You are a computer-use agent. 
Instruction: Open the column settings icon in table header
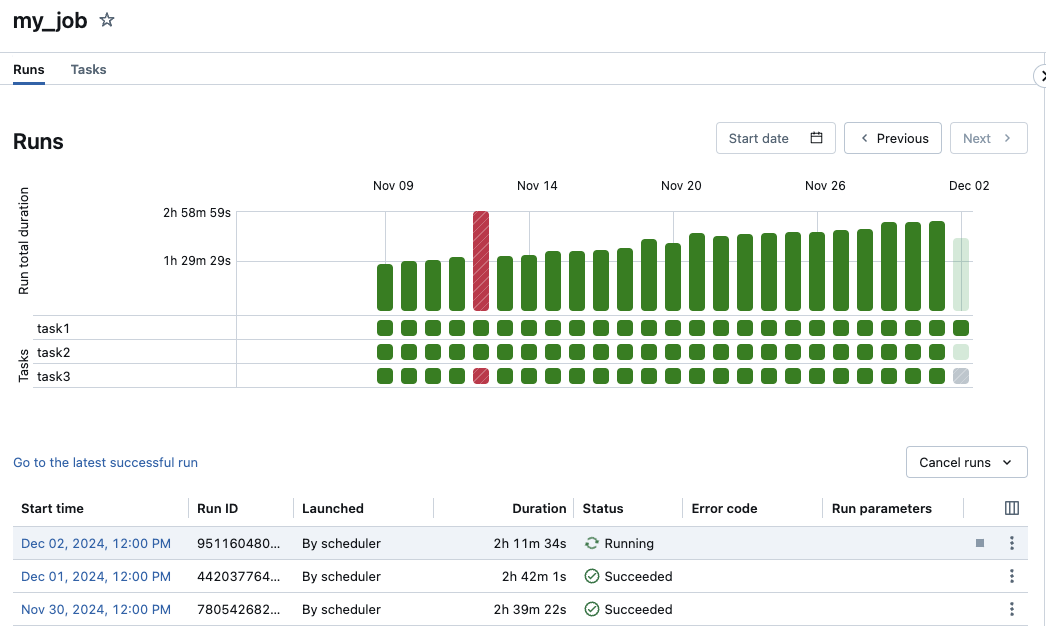1011,508
